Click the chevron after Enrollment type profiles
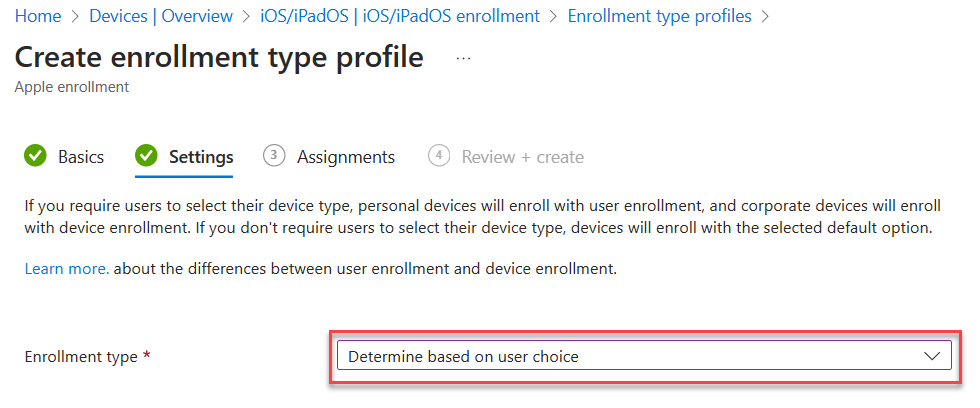 (x=767, y=16)
